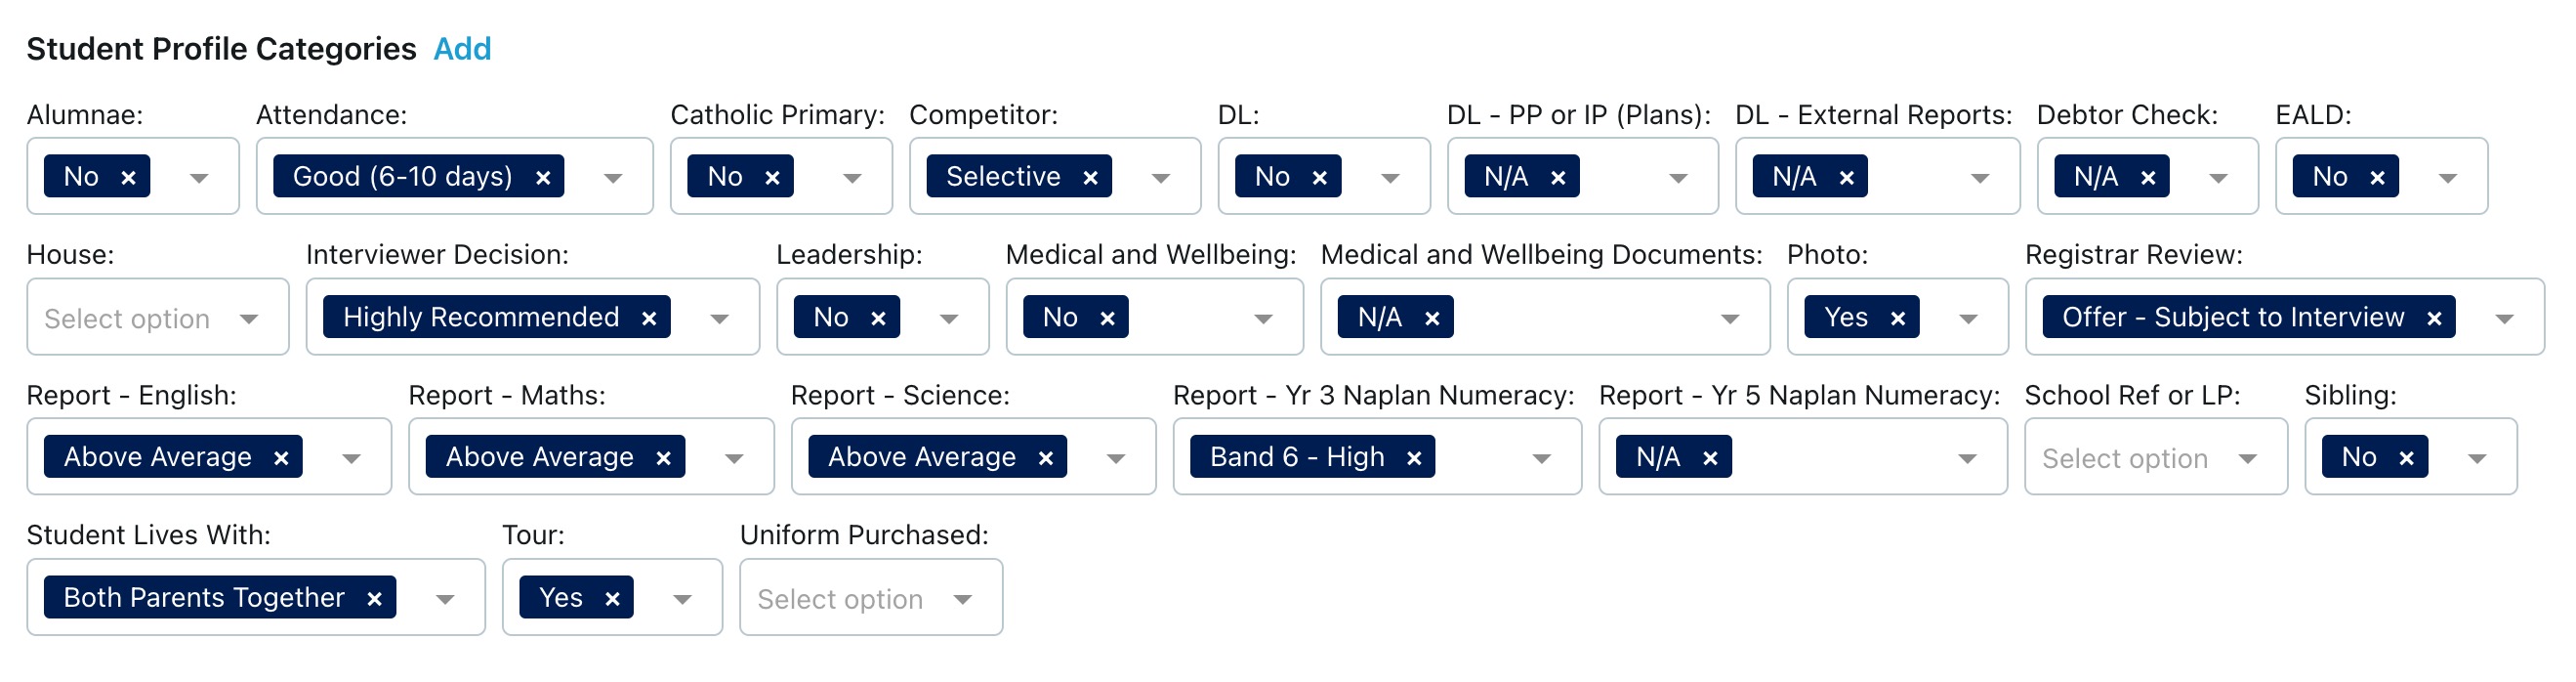Remove "Offer - Subject to Interview" from Registrar Review

pyautogui.click(x=2434, y=317)
